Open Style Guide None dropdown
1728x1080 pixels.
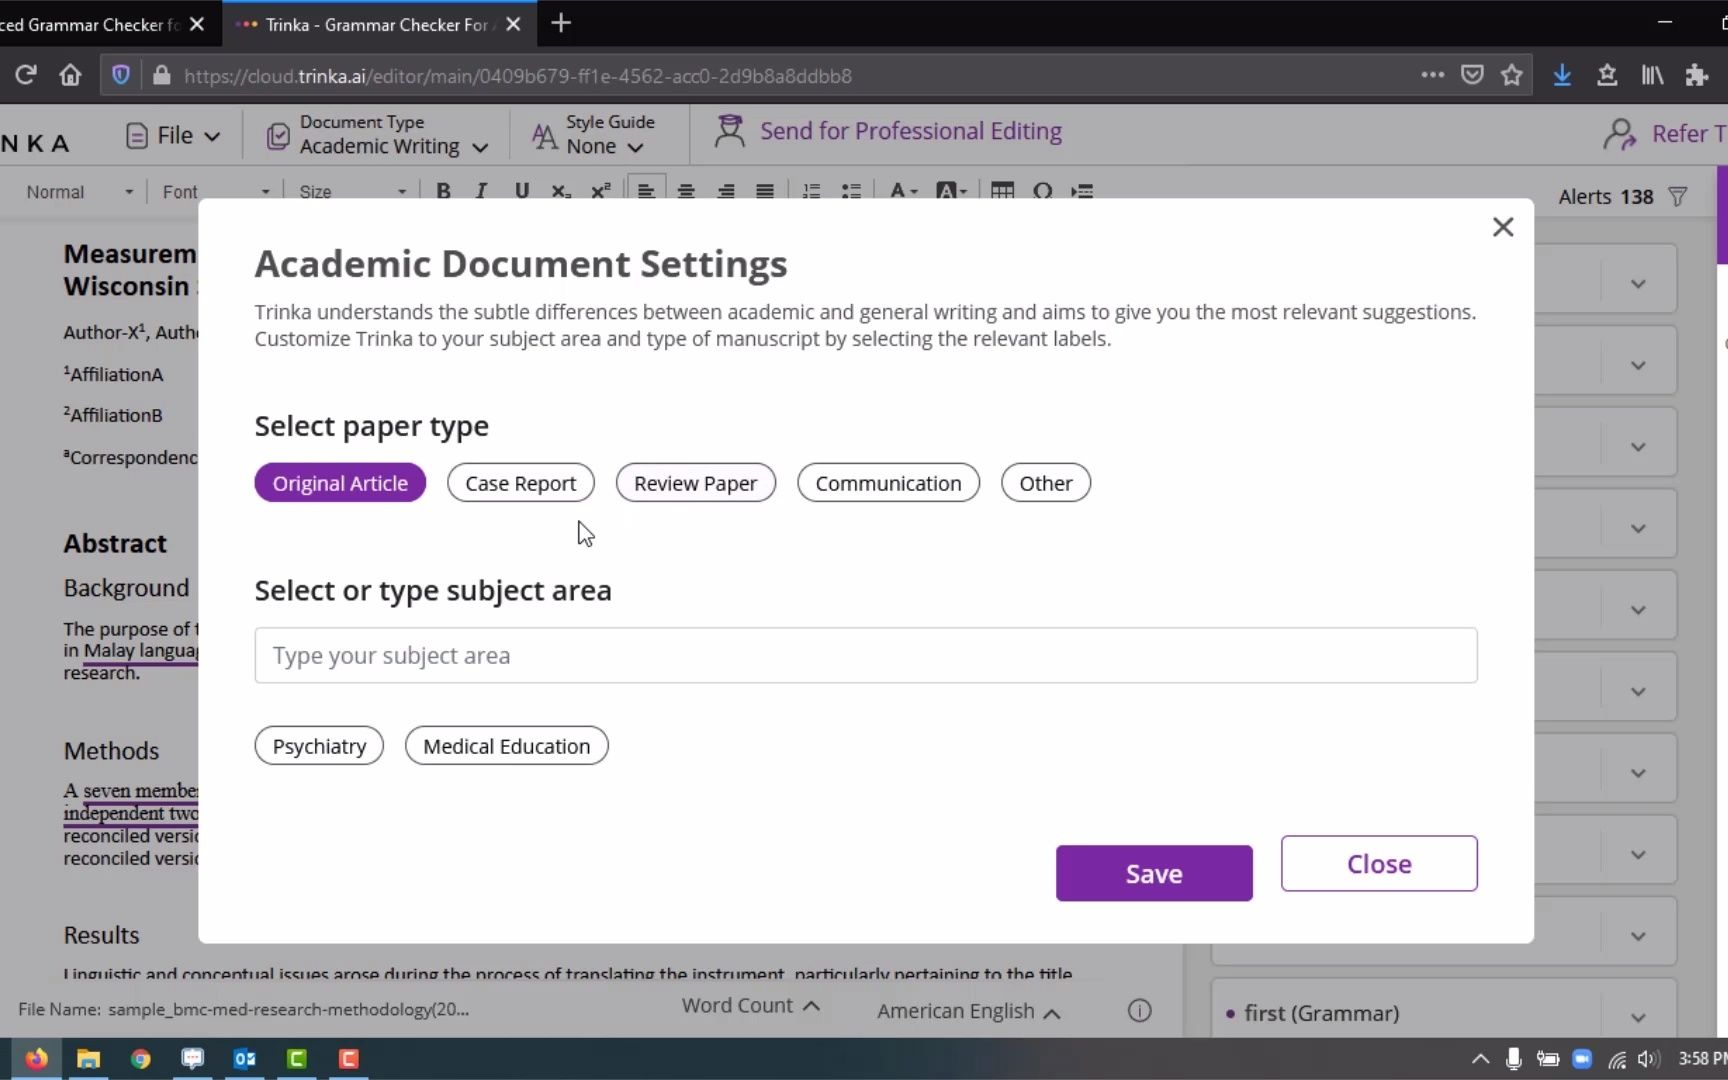pos(594,135)
